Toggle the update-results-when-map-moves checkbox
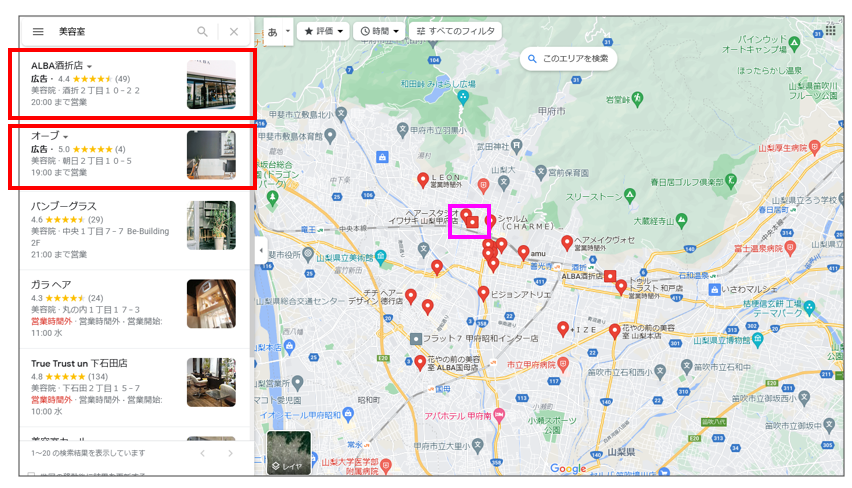The width and height of the screenshot is (852, 488). 33,476
